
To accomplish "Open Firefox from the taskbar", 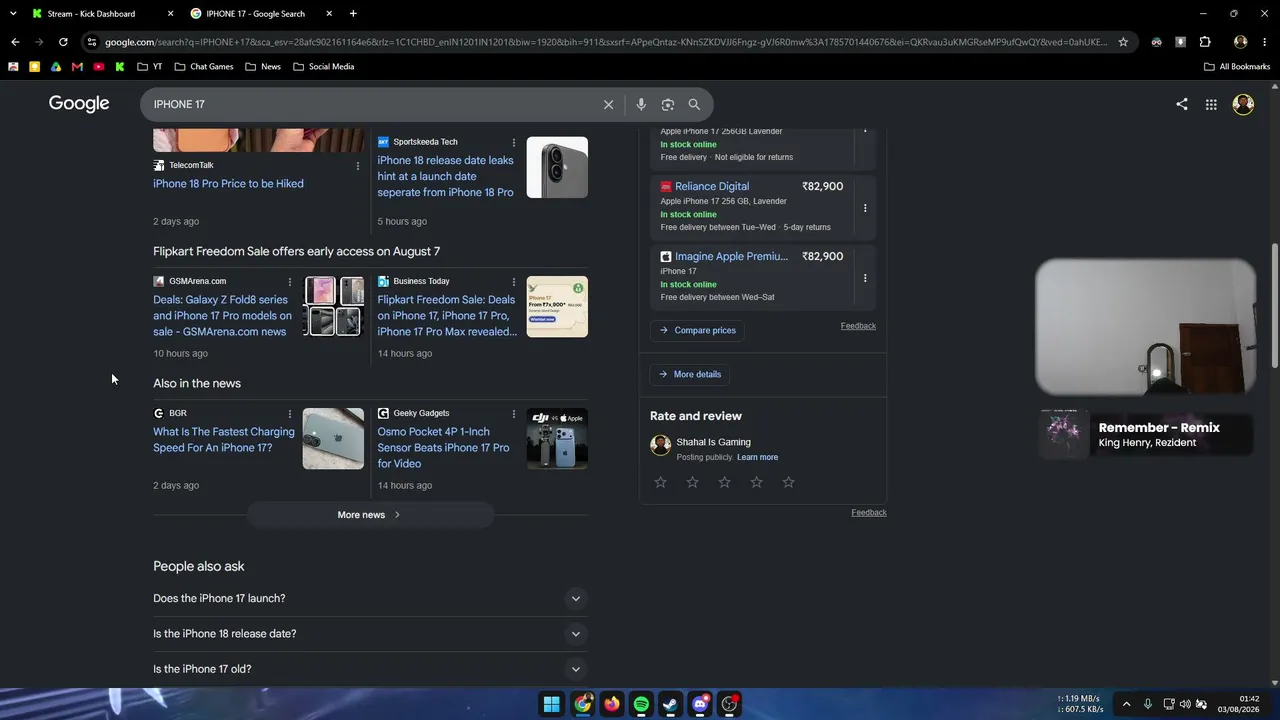I will click(x=612, y=704).
